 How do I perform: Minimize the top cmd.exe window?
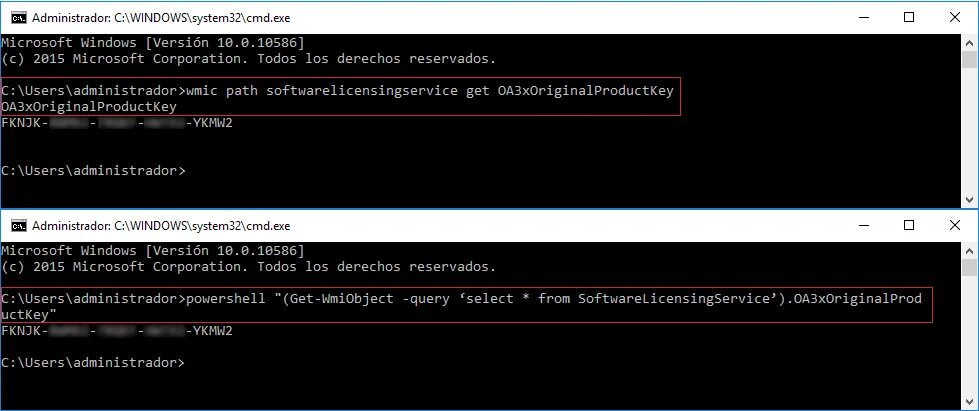[x=863, y=18]
